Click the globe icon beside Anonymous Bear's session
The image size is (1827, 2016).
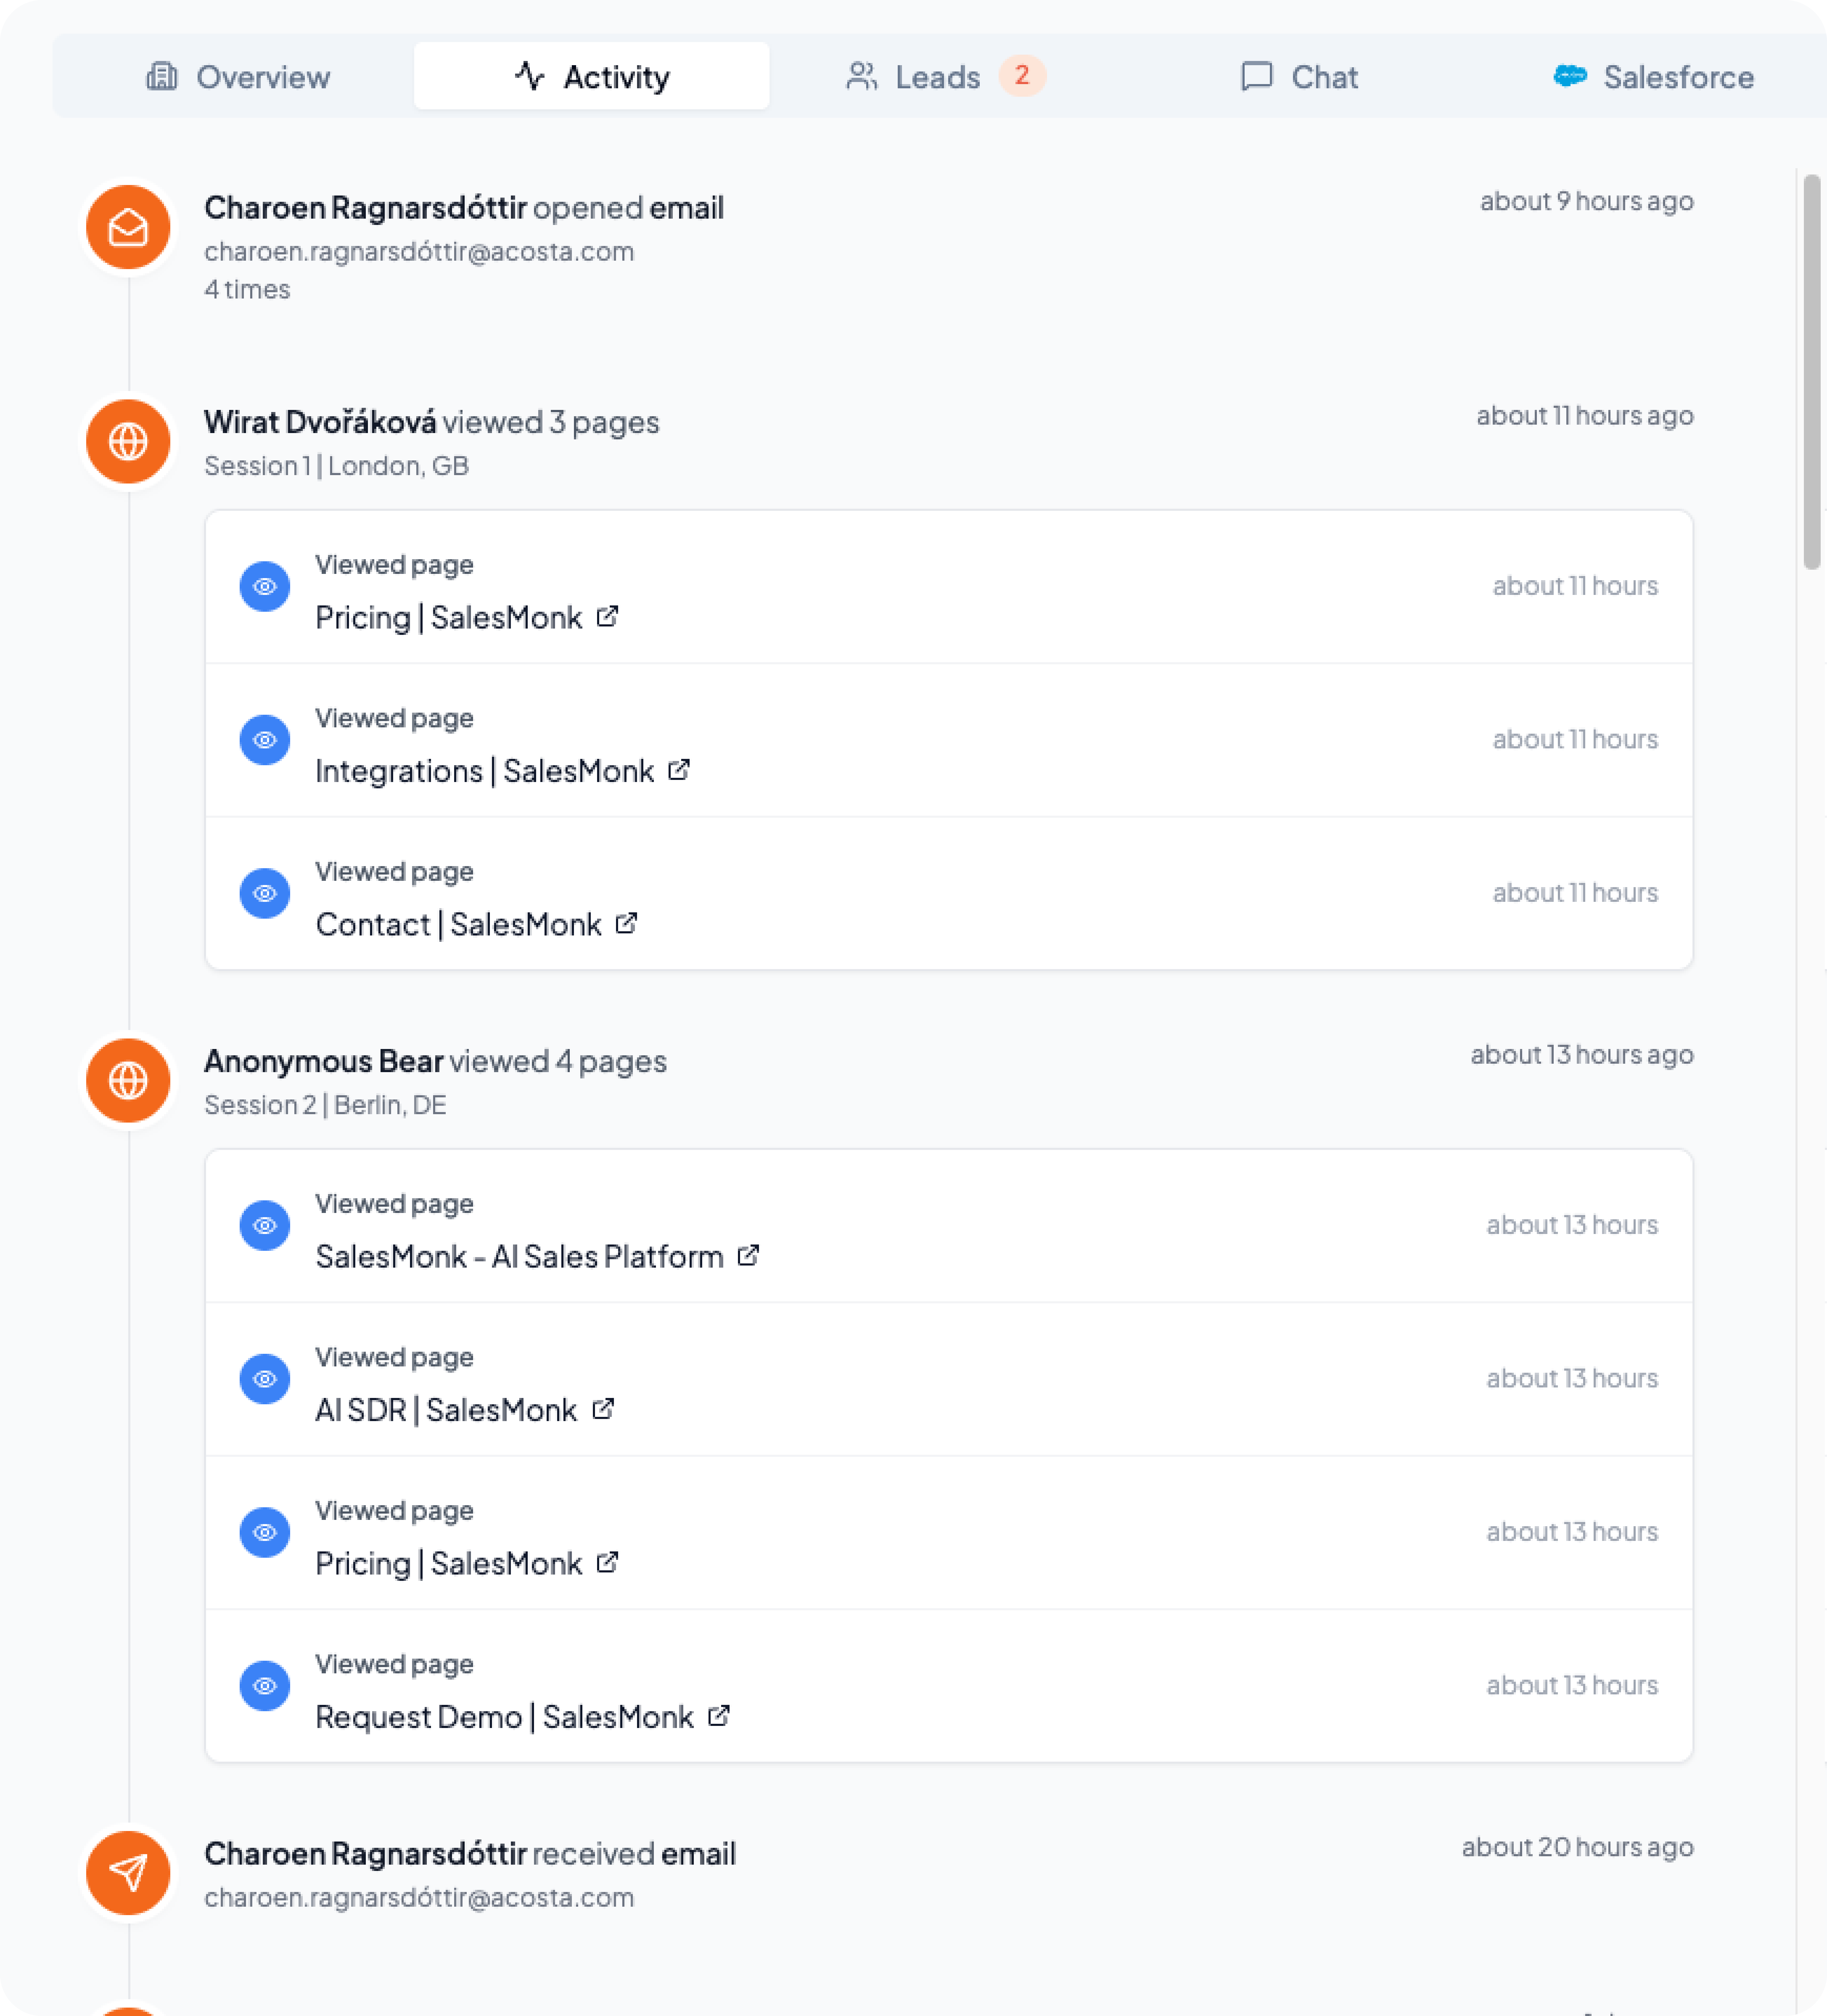click(x=128, y=1080)
